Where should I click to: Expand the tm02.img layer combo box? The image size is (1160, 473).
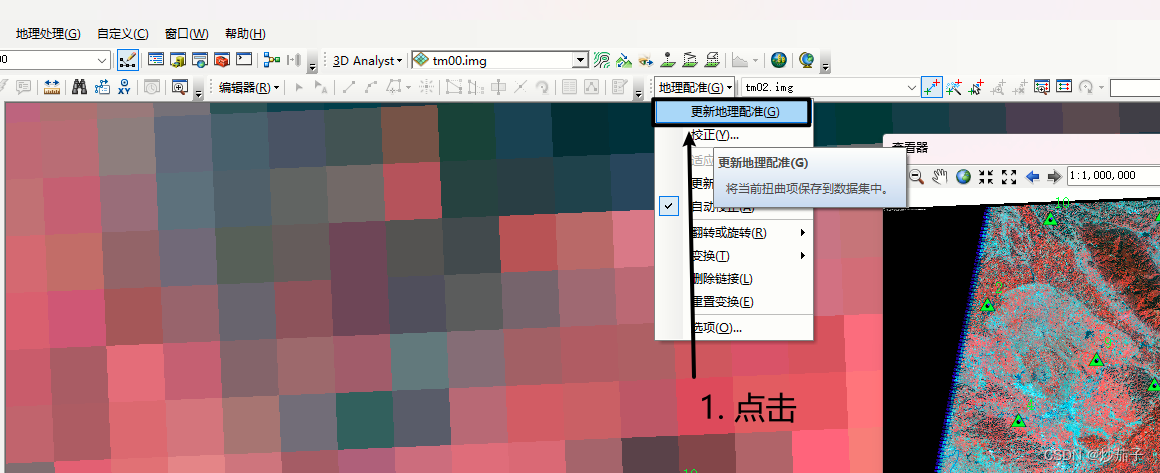click(x=912, y=88)
